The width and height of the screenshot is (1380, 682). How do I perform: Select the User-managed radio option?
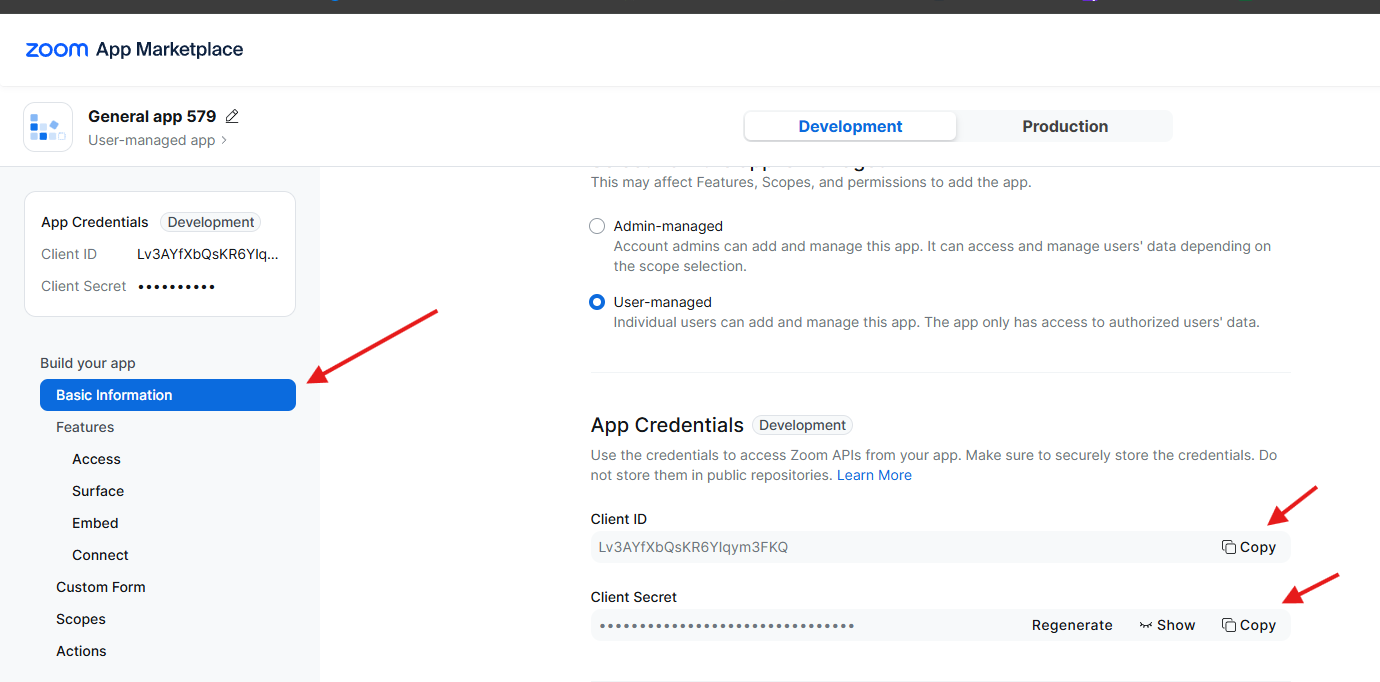pos(597,302)
